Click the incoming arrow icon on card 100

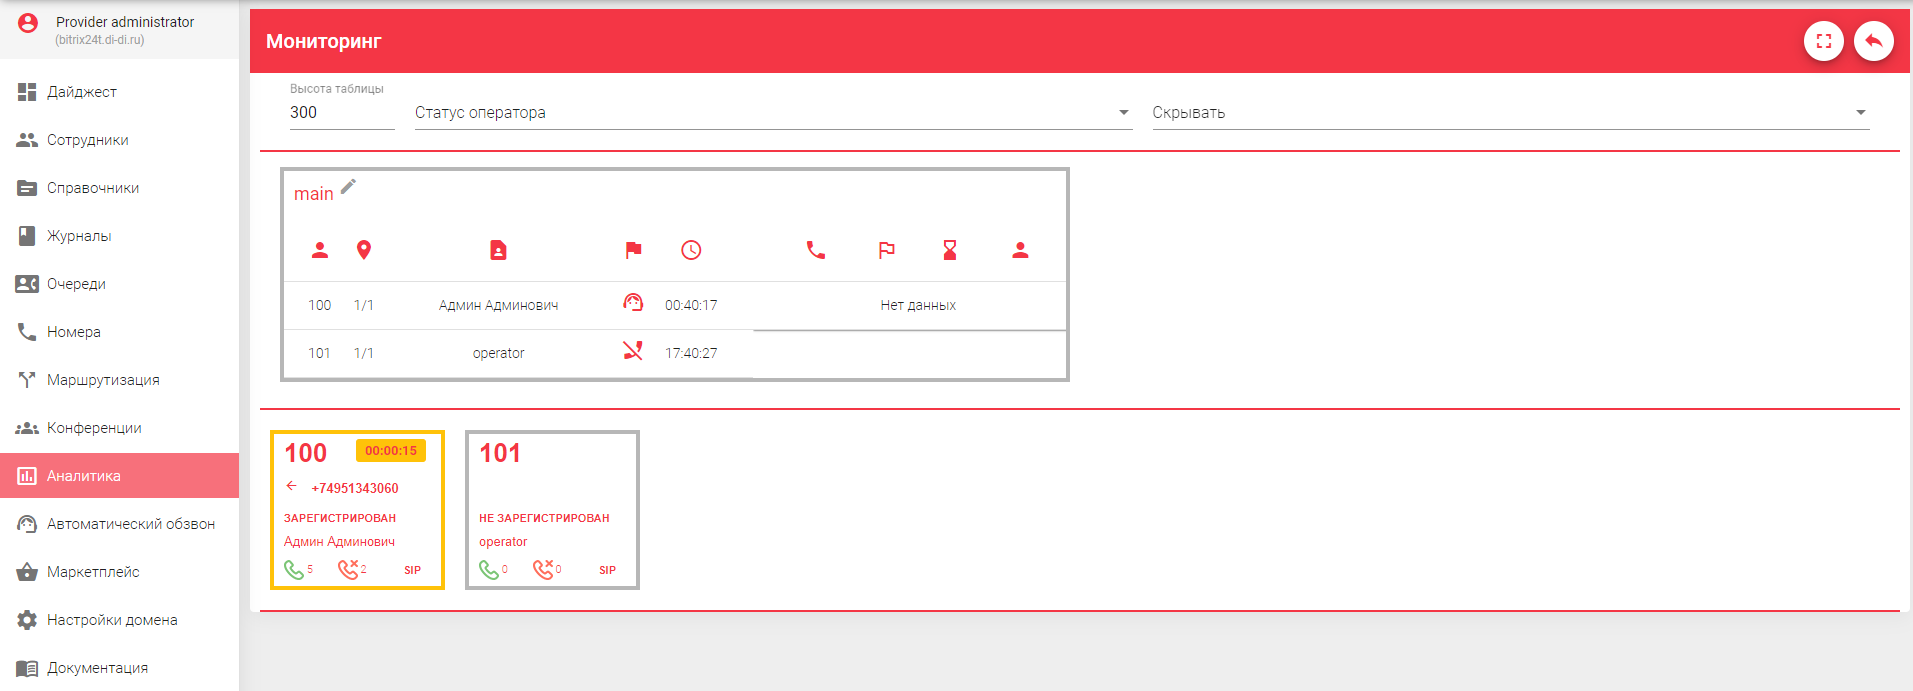(x=292, y=486)
